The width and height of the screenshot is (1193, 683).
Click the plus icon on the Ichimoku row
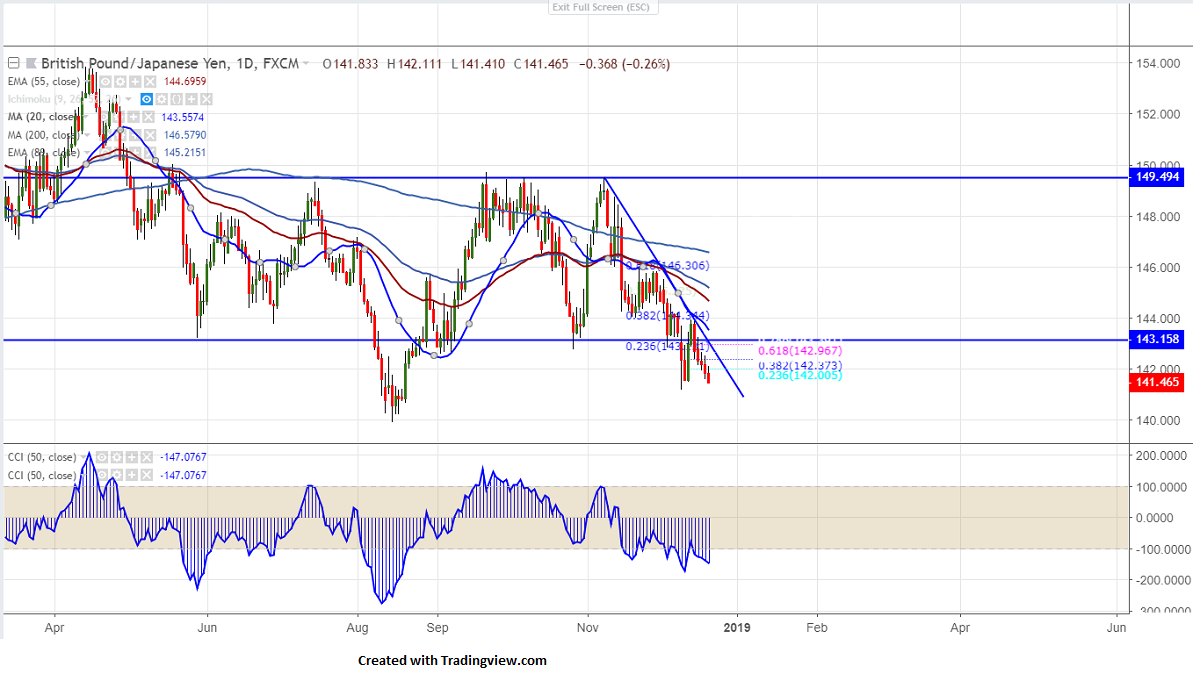pos(191,99)
